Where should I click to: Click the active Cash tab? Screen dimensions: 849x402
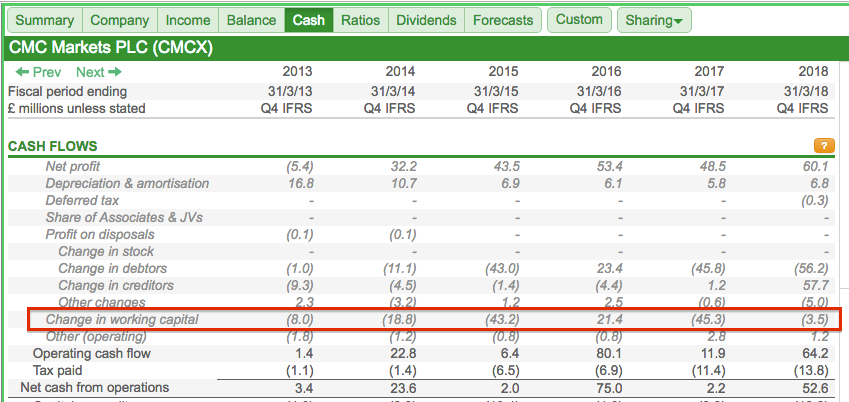309,21
